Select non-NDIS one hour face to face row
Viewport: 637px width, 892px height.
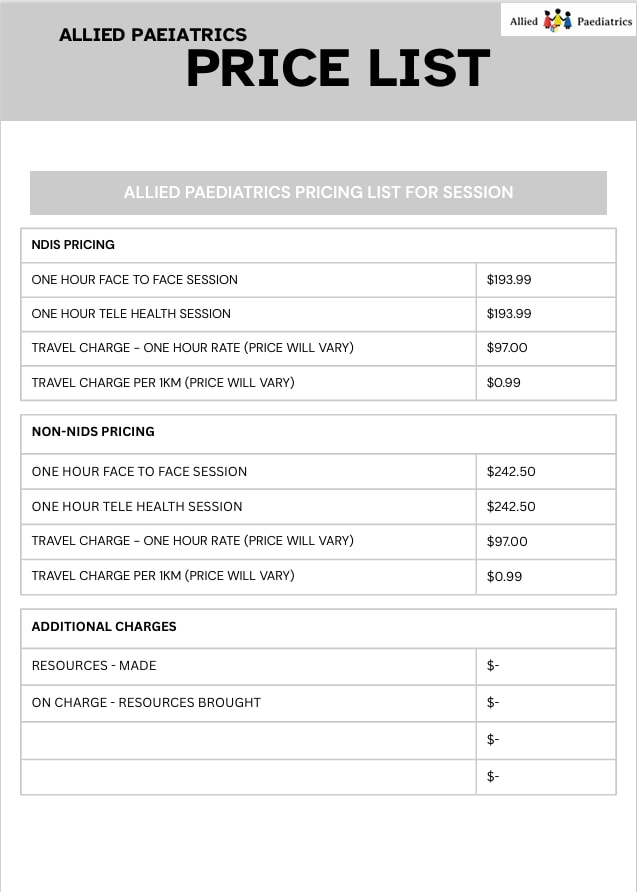pyautogui.click(x=139, y=471)
